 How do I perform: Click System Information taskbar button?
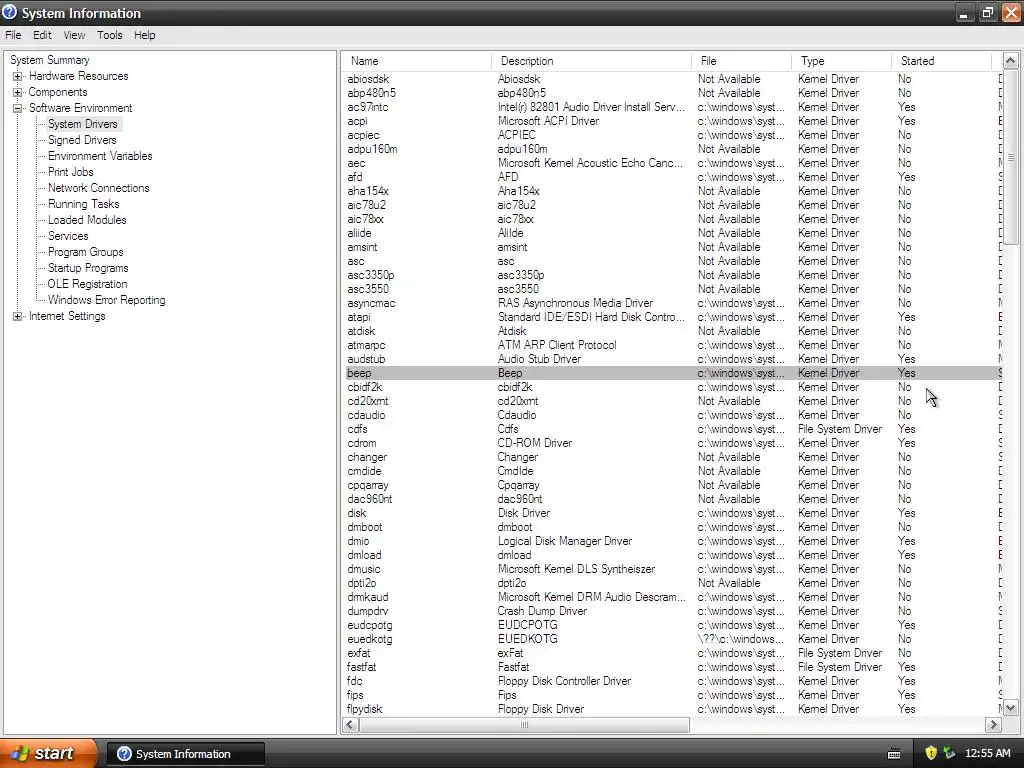coord(185,754)
